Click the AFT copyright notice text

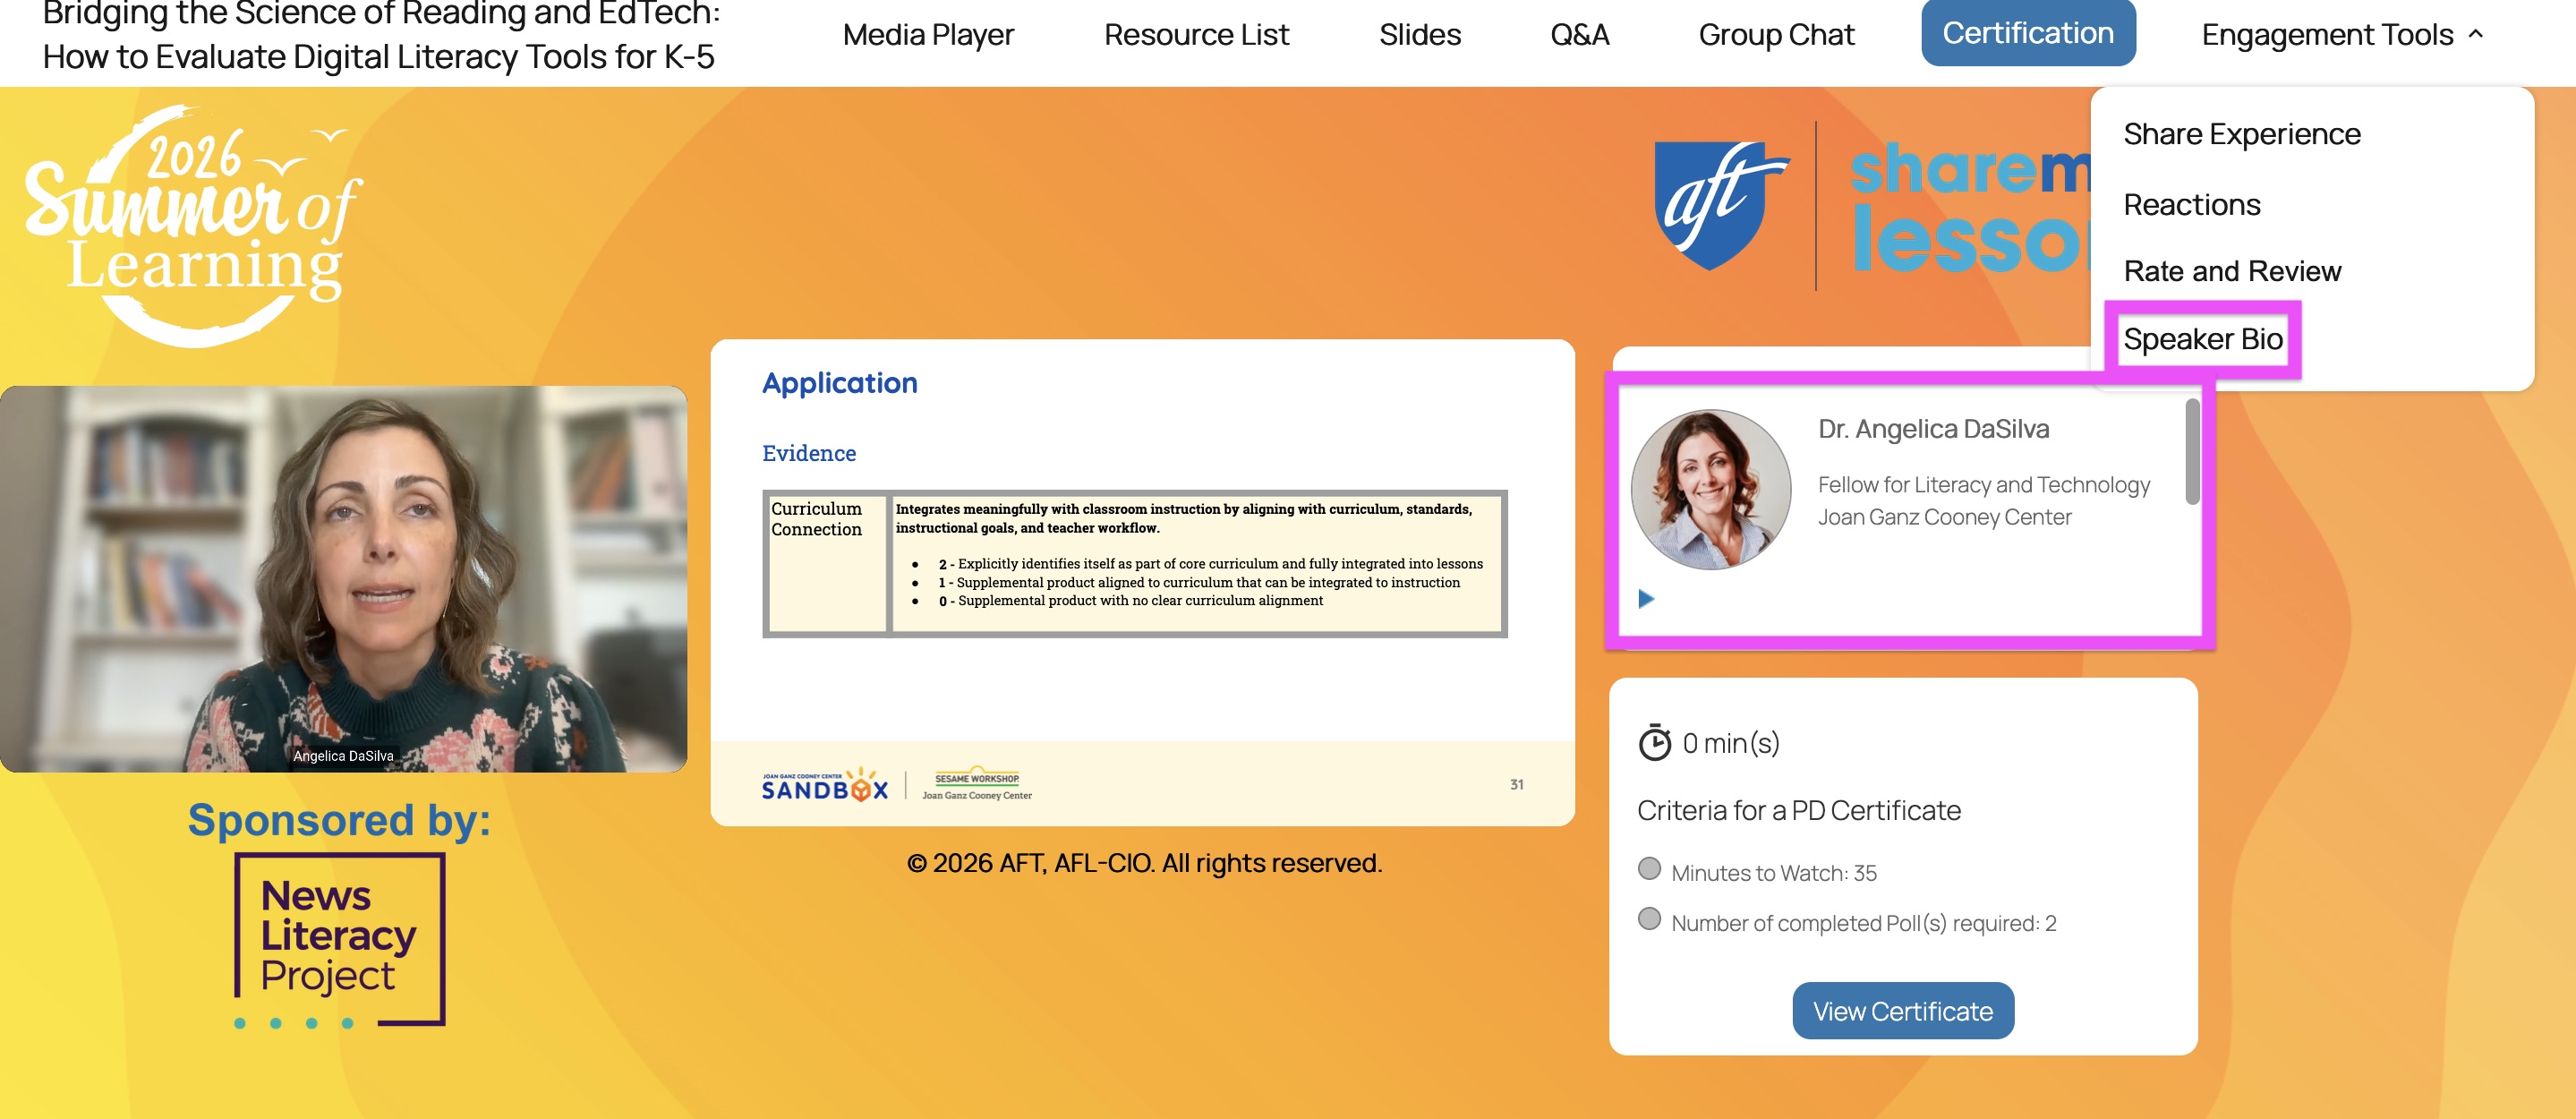coord(1144,862)
